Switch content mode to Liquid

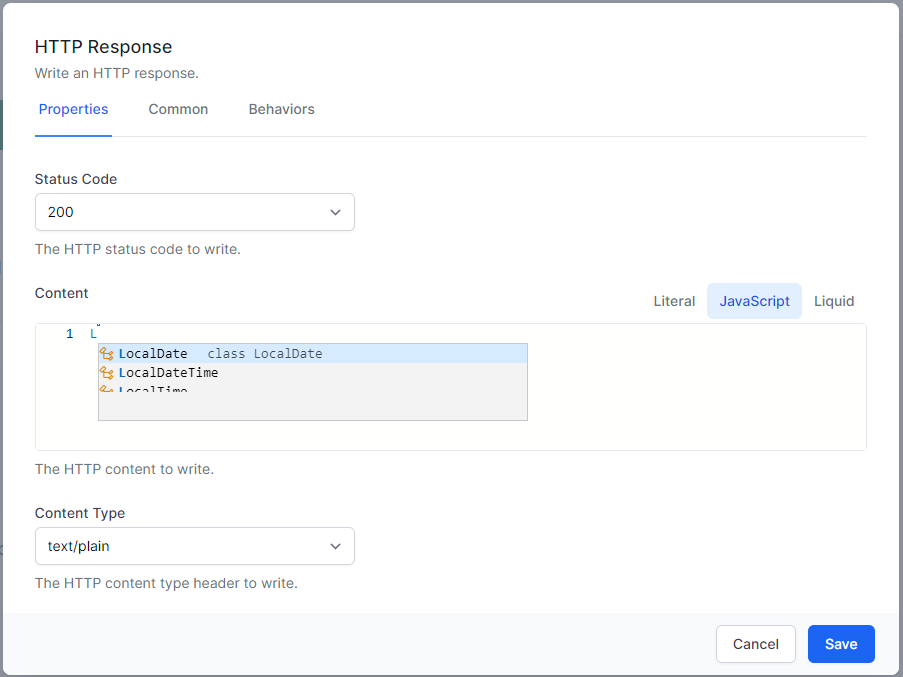[x=834, y=301]
